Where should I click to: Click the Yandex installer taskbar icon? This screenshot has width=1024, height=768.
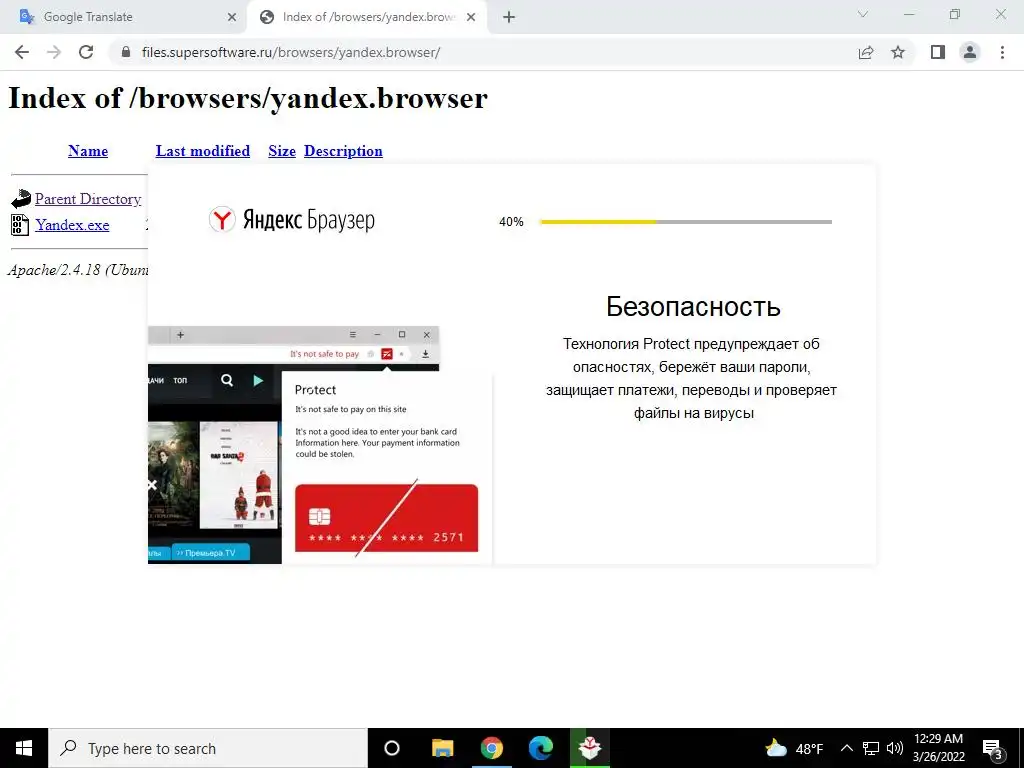[590, 748]
